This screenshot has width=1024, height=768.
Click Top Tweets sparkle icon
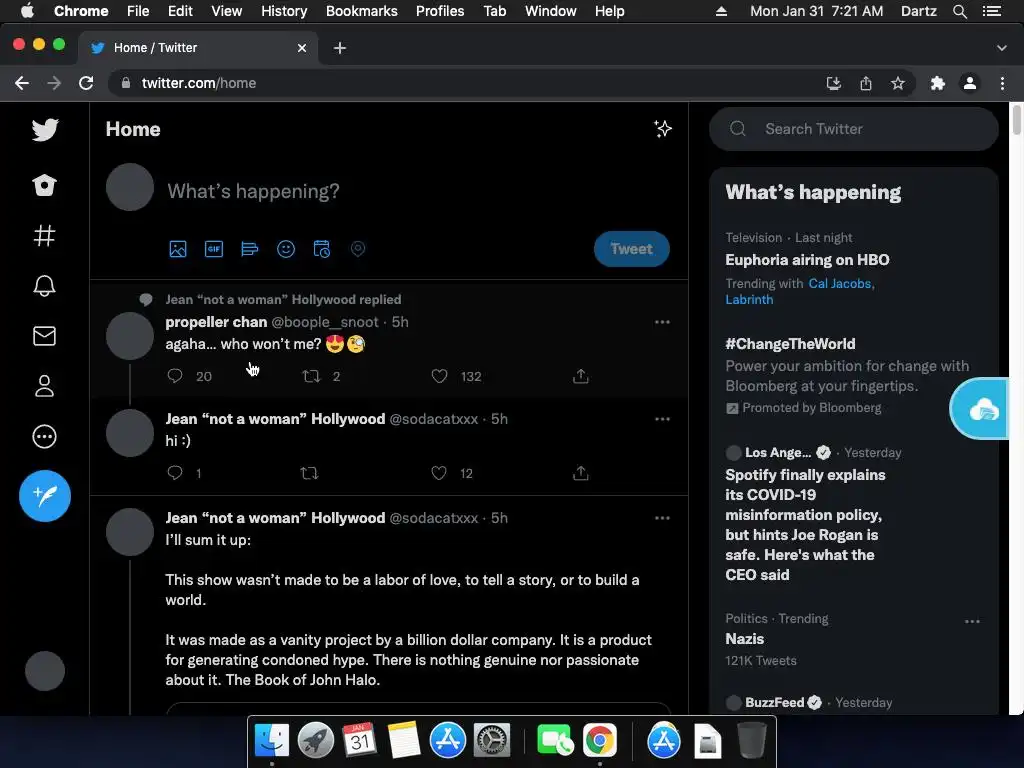pos(663,129)
